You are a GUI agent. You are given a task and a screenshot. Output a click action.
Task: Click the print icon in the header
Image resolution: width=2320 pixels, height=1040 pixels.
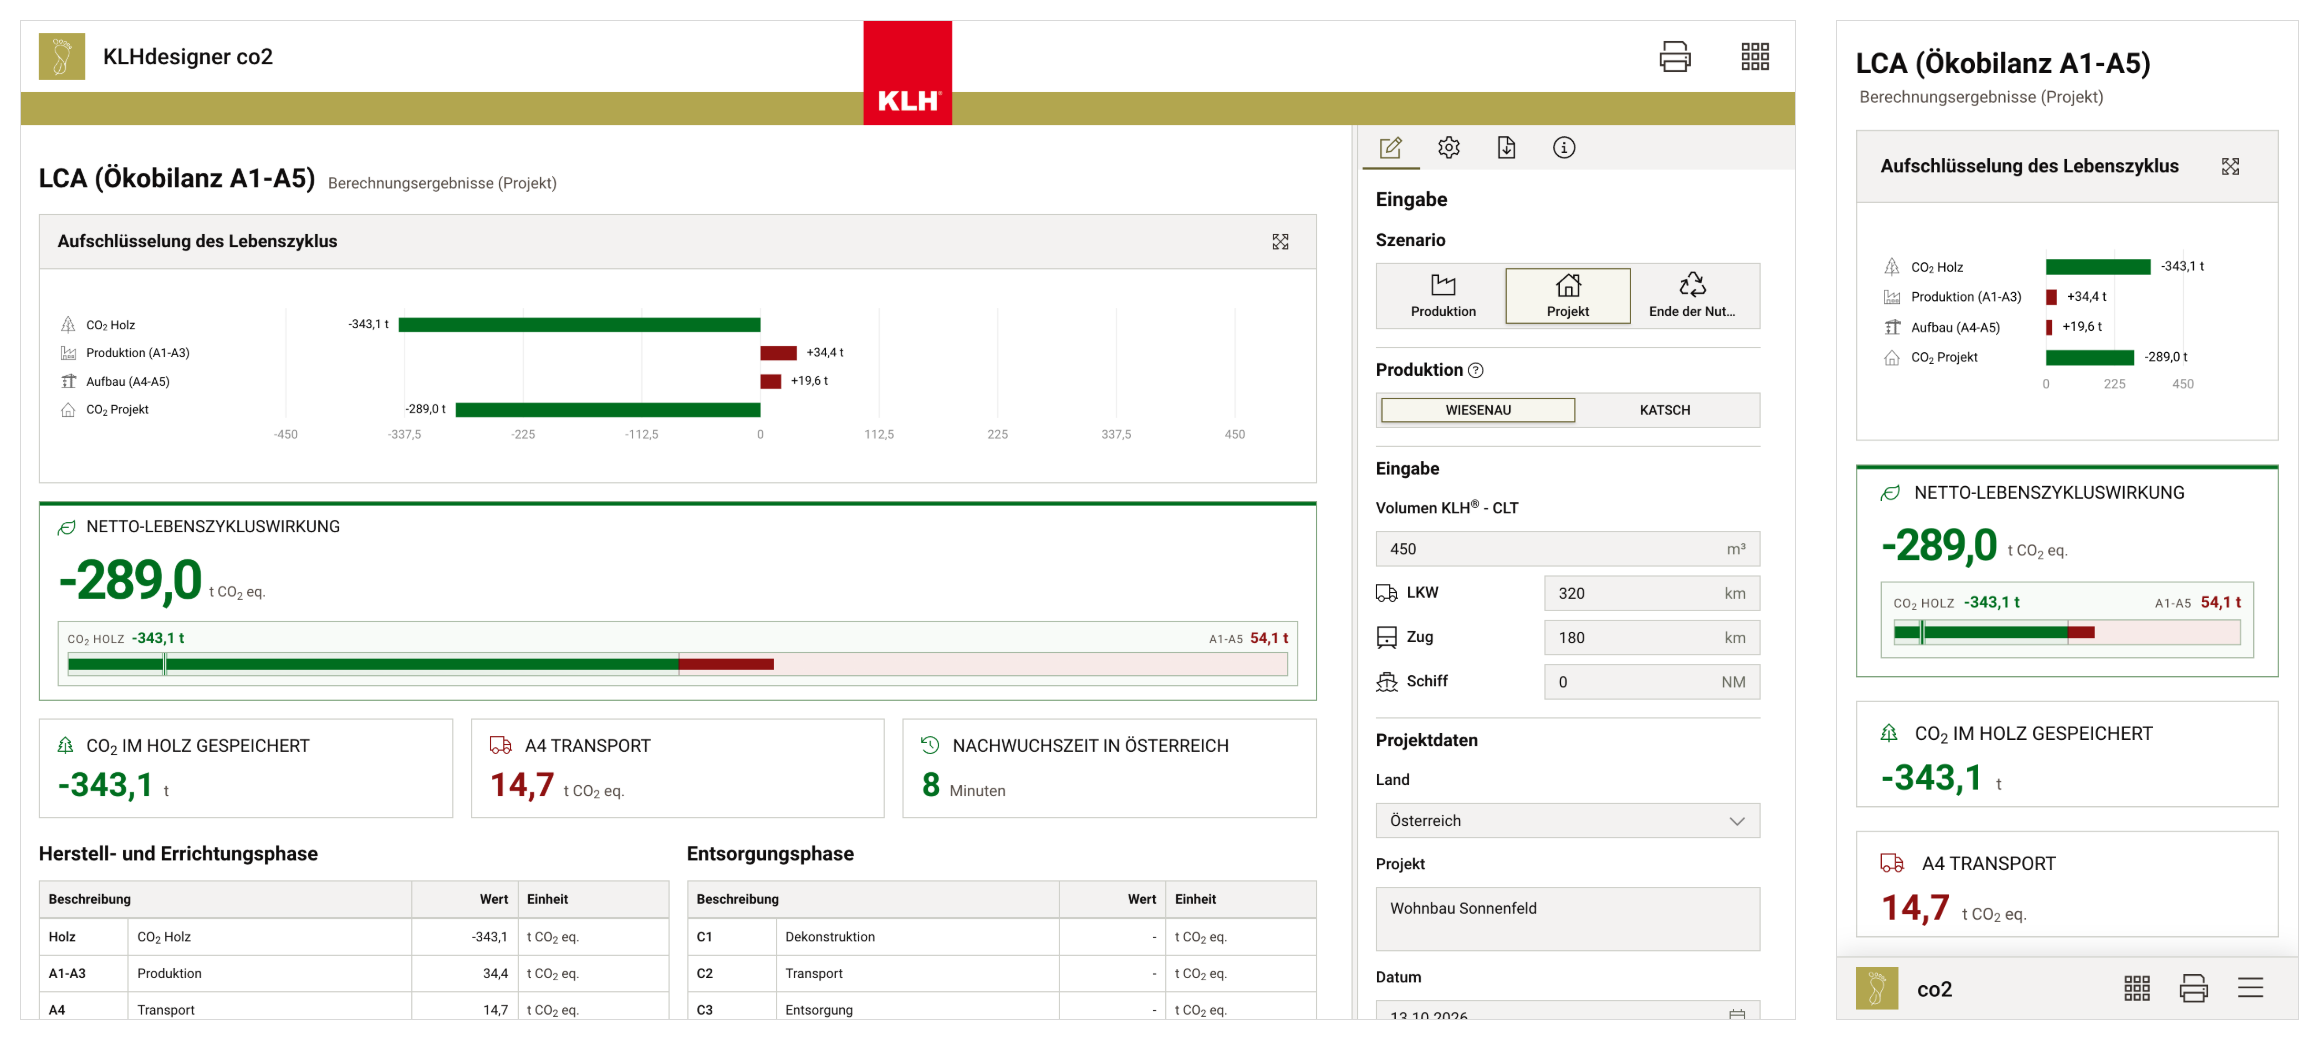coord(1675,56)
